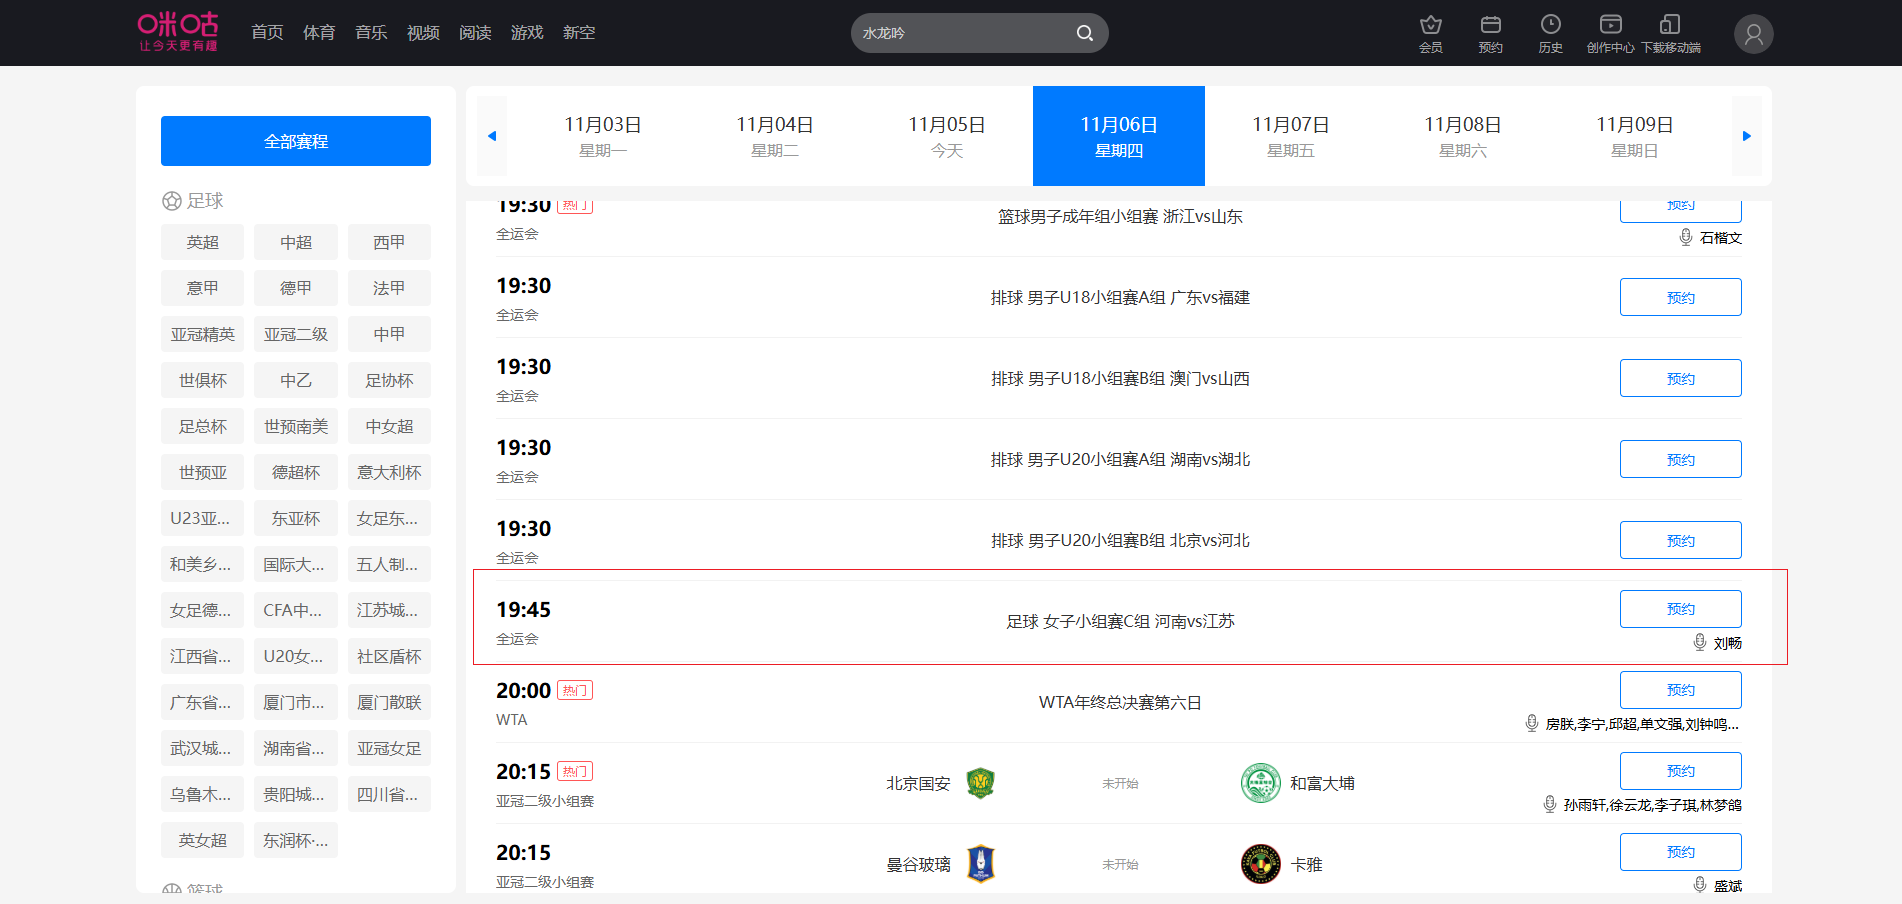The height and width of the screenshot is (904, 1902).
Task: Show earlier dates with left arrow
Action: pos(492,136)
